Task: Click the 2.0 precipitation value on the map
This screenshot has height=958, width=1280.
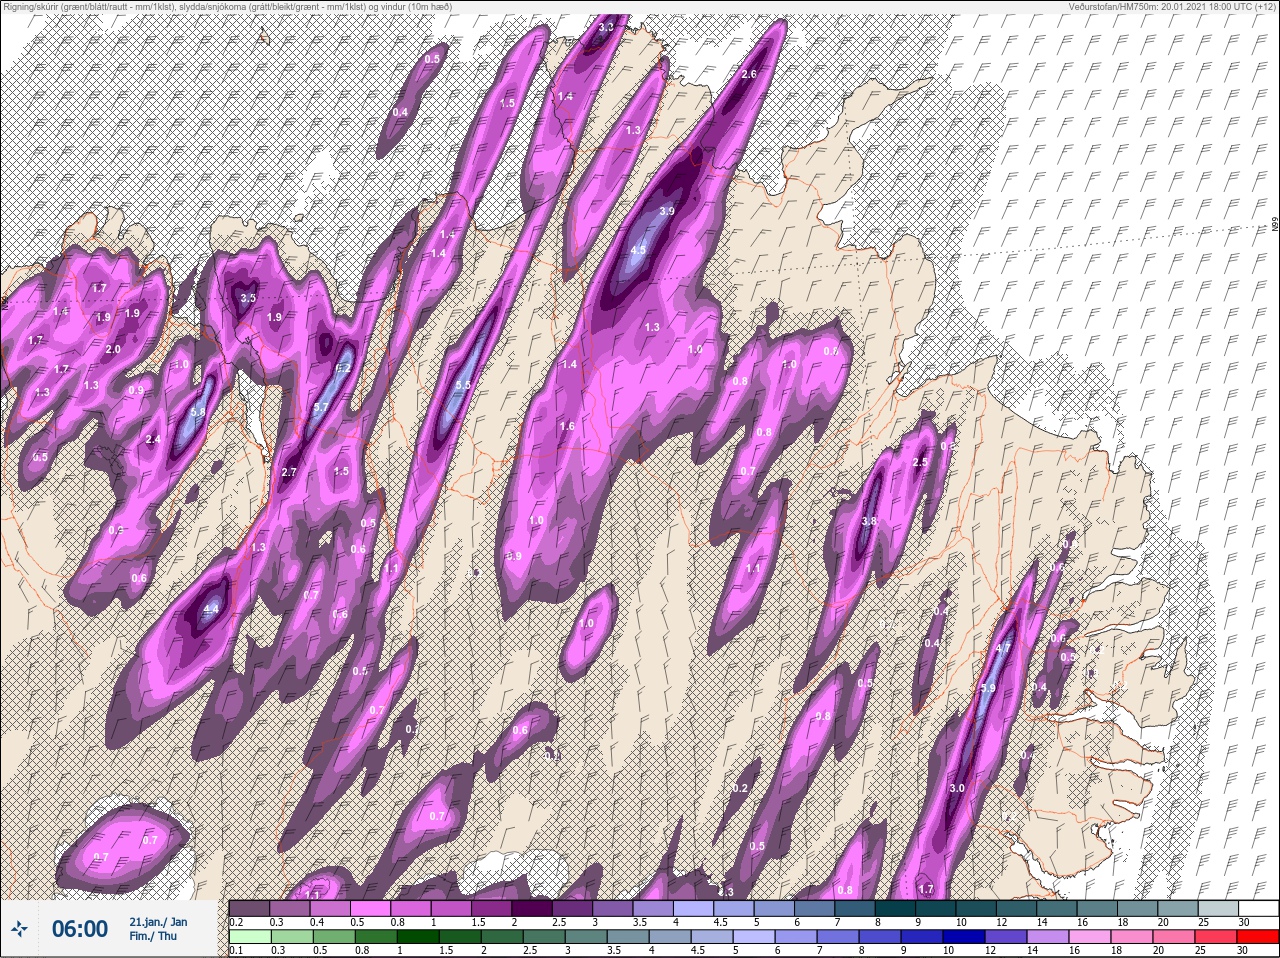Action: click(x=113, y=349)
